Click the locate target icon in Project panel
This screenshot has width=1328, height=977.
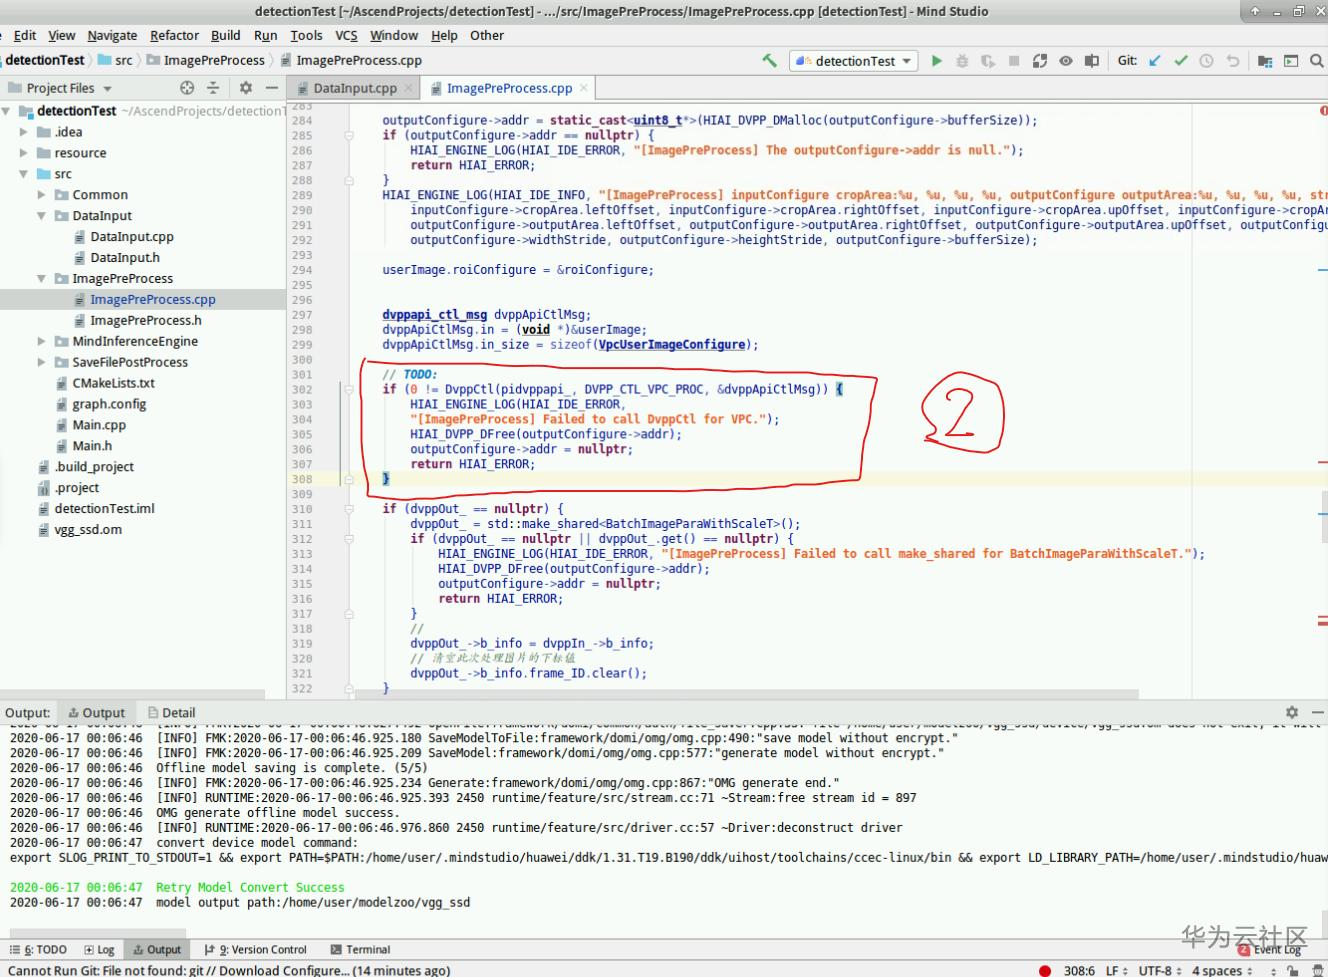tap(187, 88)
